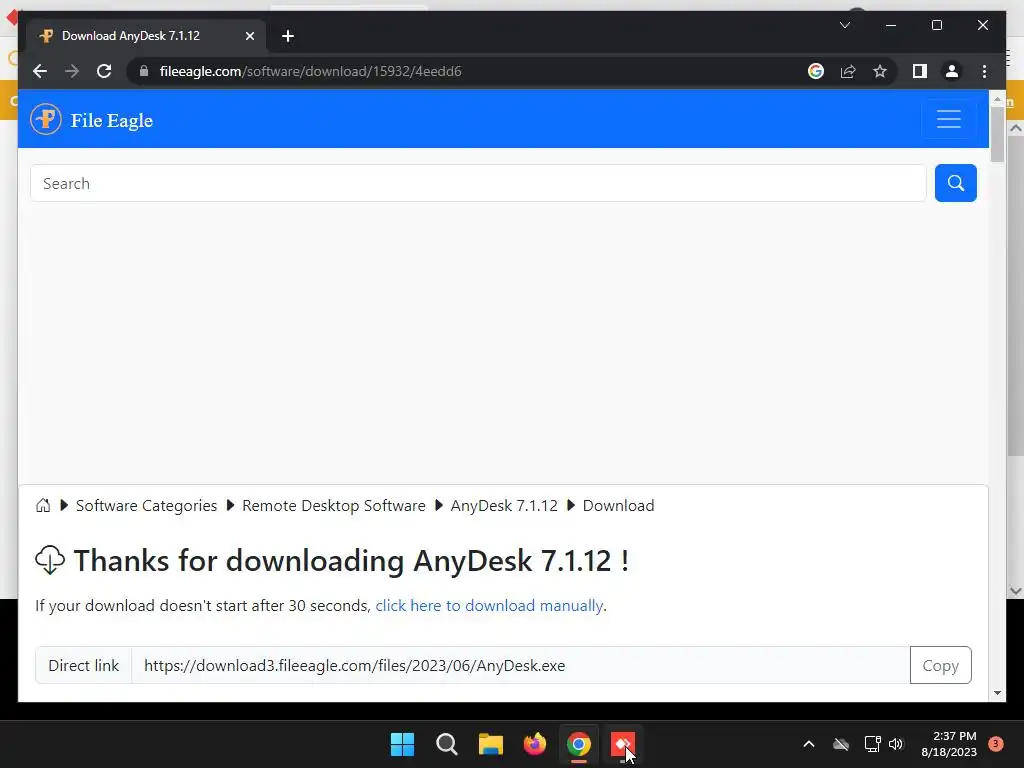Select the direct link URL field
The width and height of the screenshot is (1024, 768).
pyautogui.click(x=520, y=665)
